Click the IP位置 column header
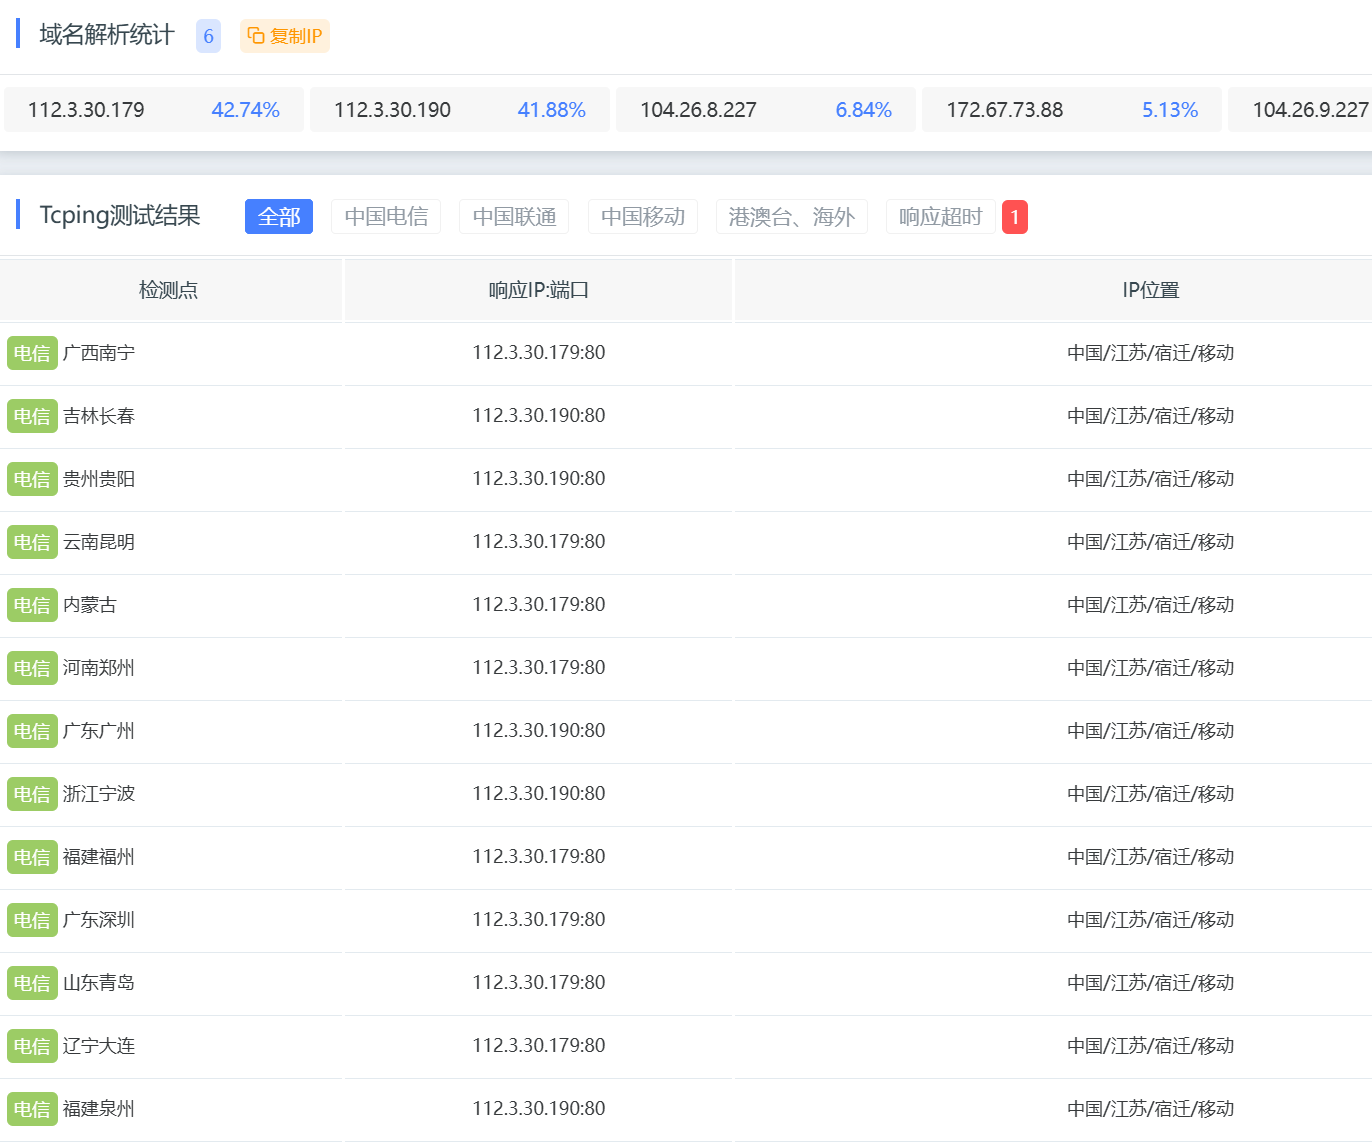 point(1151,290)
